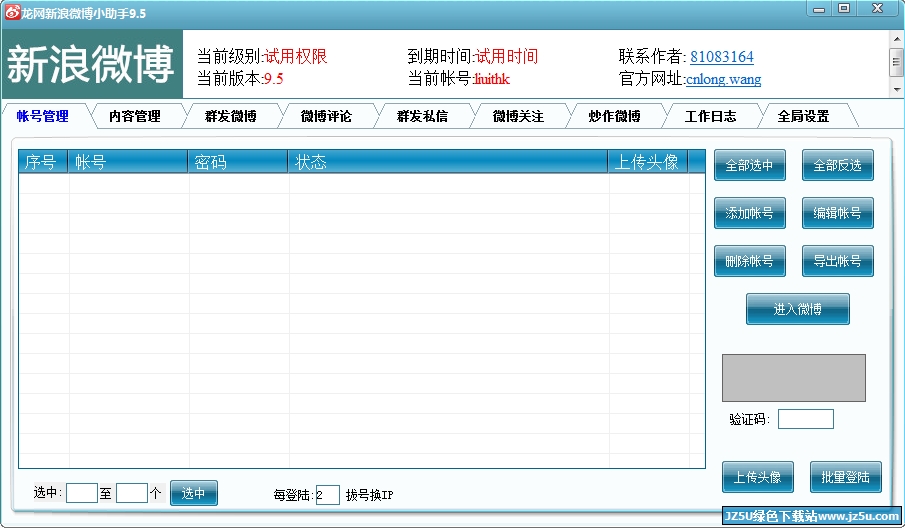Click the 拔号换IP label
This screenshot has width=905, height=528.
(369, 495)
